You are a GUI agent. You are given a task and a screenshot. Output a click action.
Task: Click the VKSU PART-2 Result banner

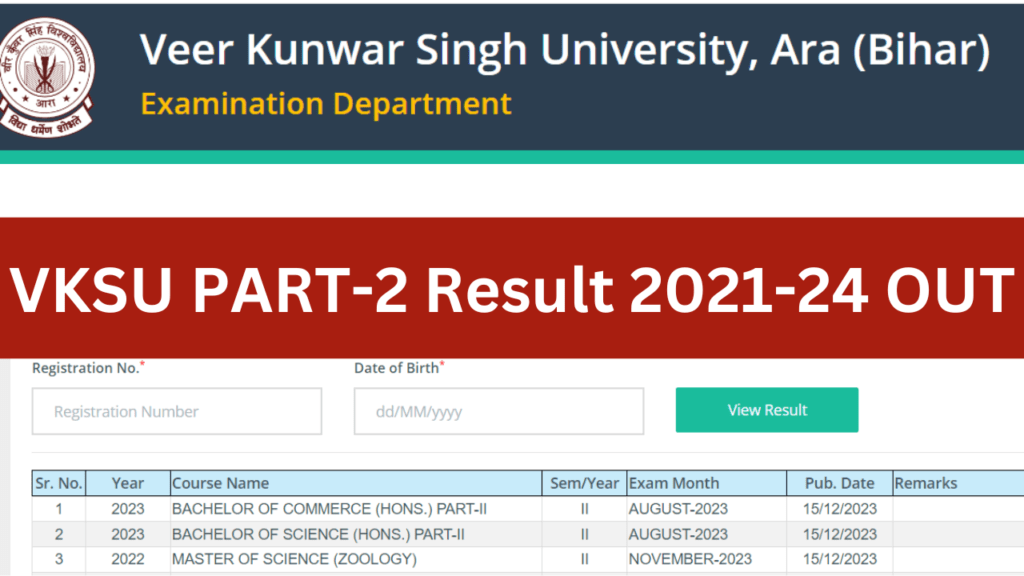(512, 288)
